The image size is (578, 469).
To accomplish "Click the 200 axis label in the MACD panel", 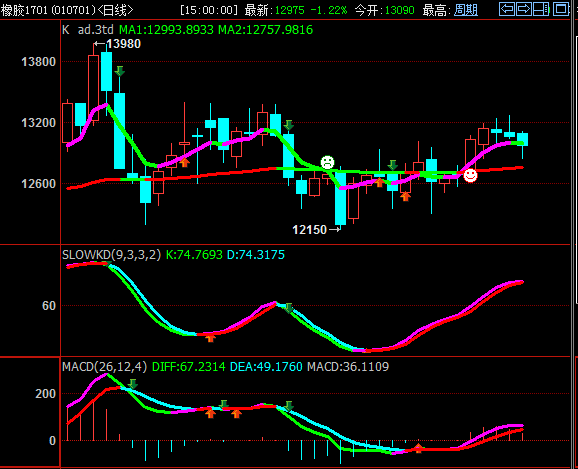I will [45, 394].
